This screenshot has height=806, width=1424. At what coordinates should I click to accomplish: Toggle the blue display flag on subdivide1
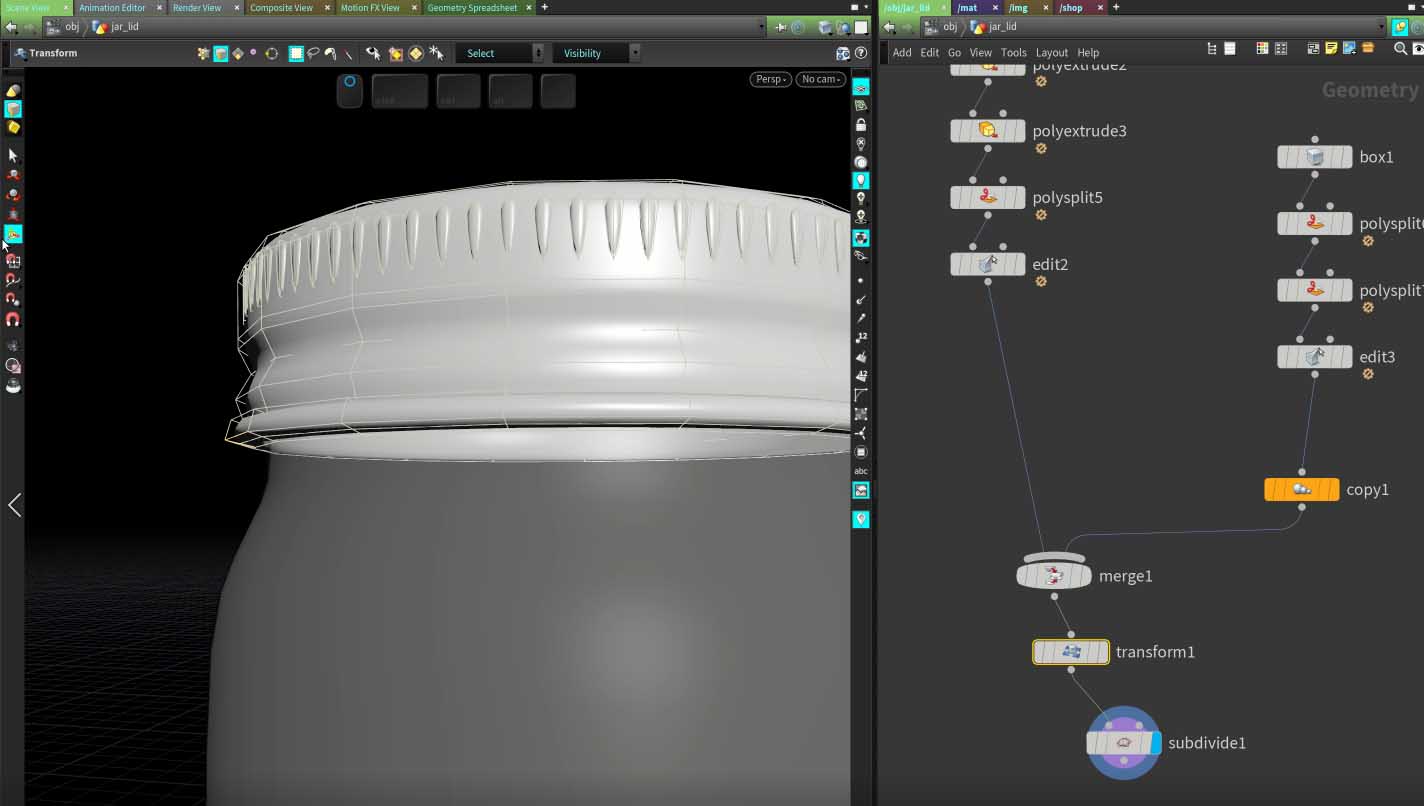click(1156, 743)
